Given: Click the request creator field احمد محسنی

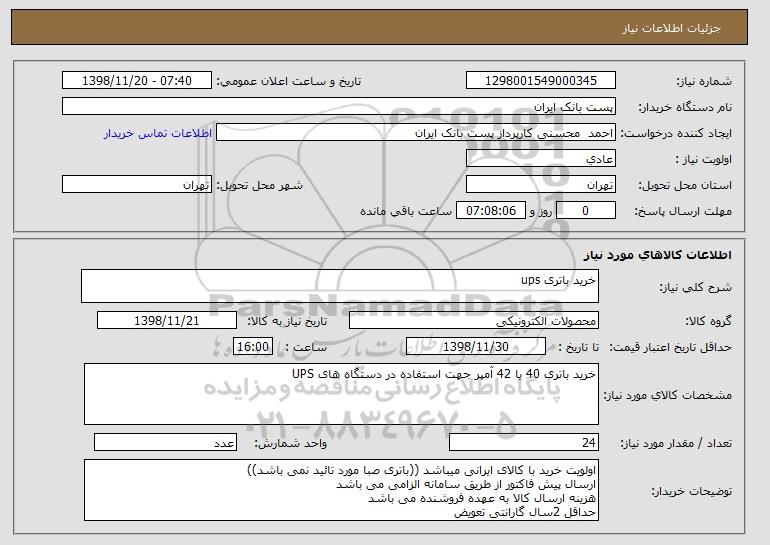Looking at the screenshot, I should (416, 133).
